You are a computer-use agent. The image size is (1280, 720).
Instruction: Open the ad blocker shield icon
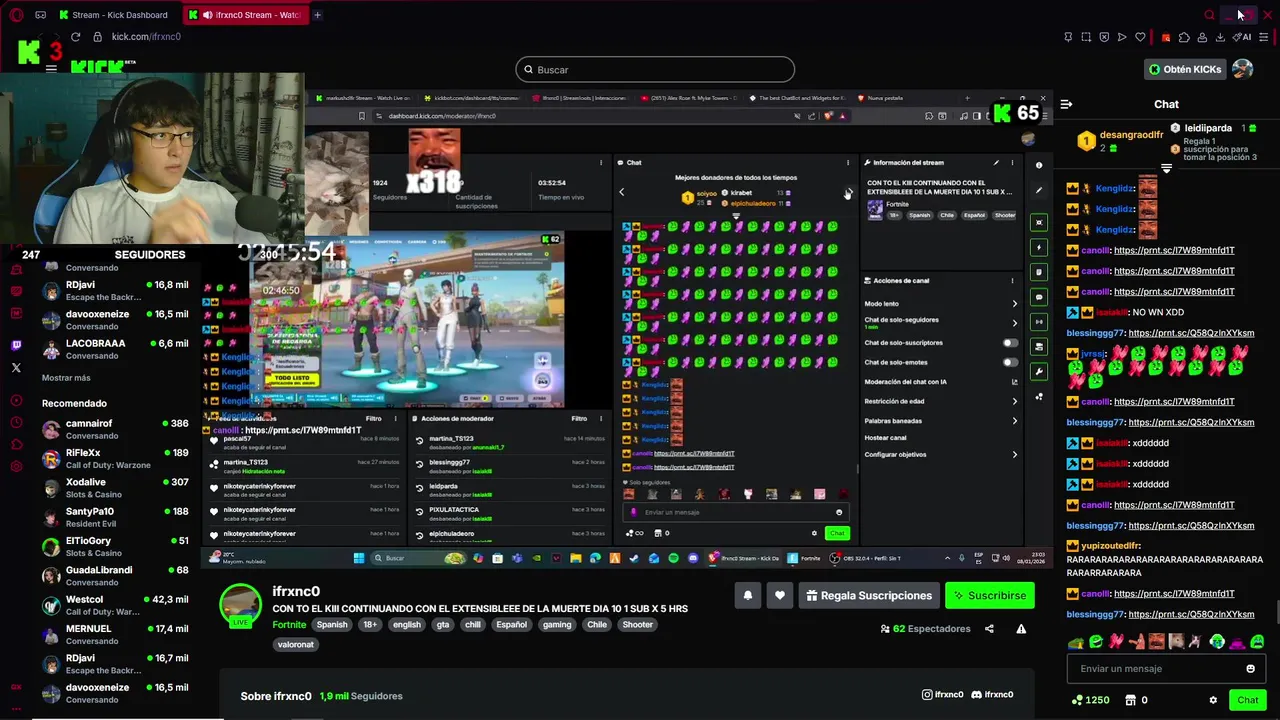coord(1104,37)
